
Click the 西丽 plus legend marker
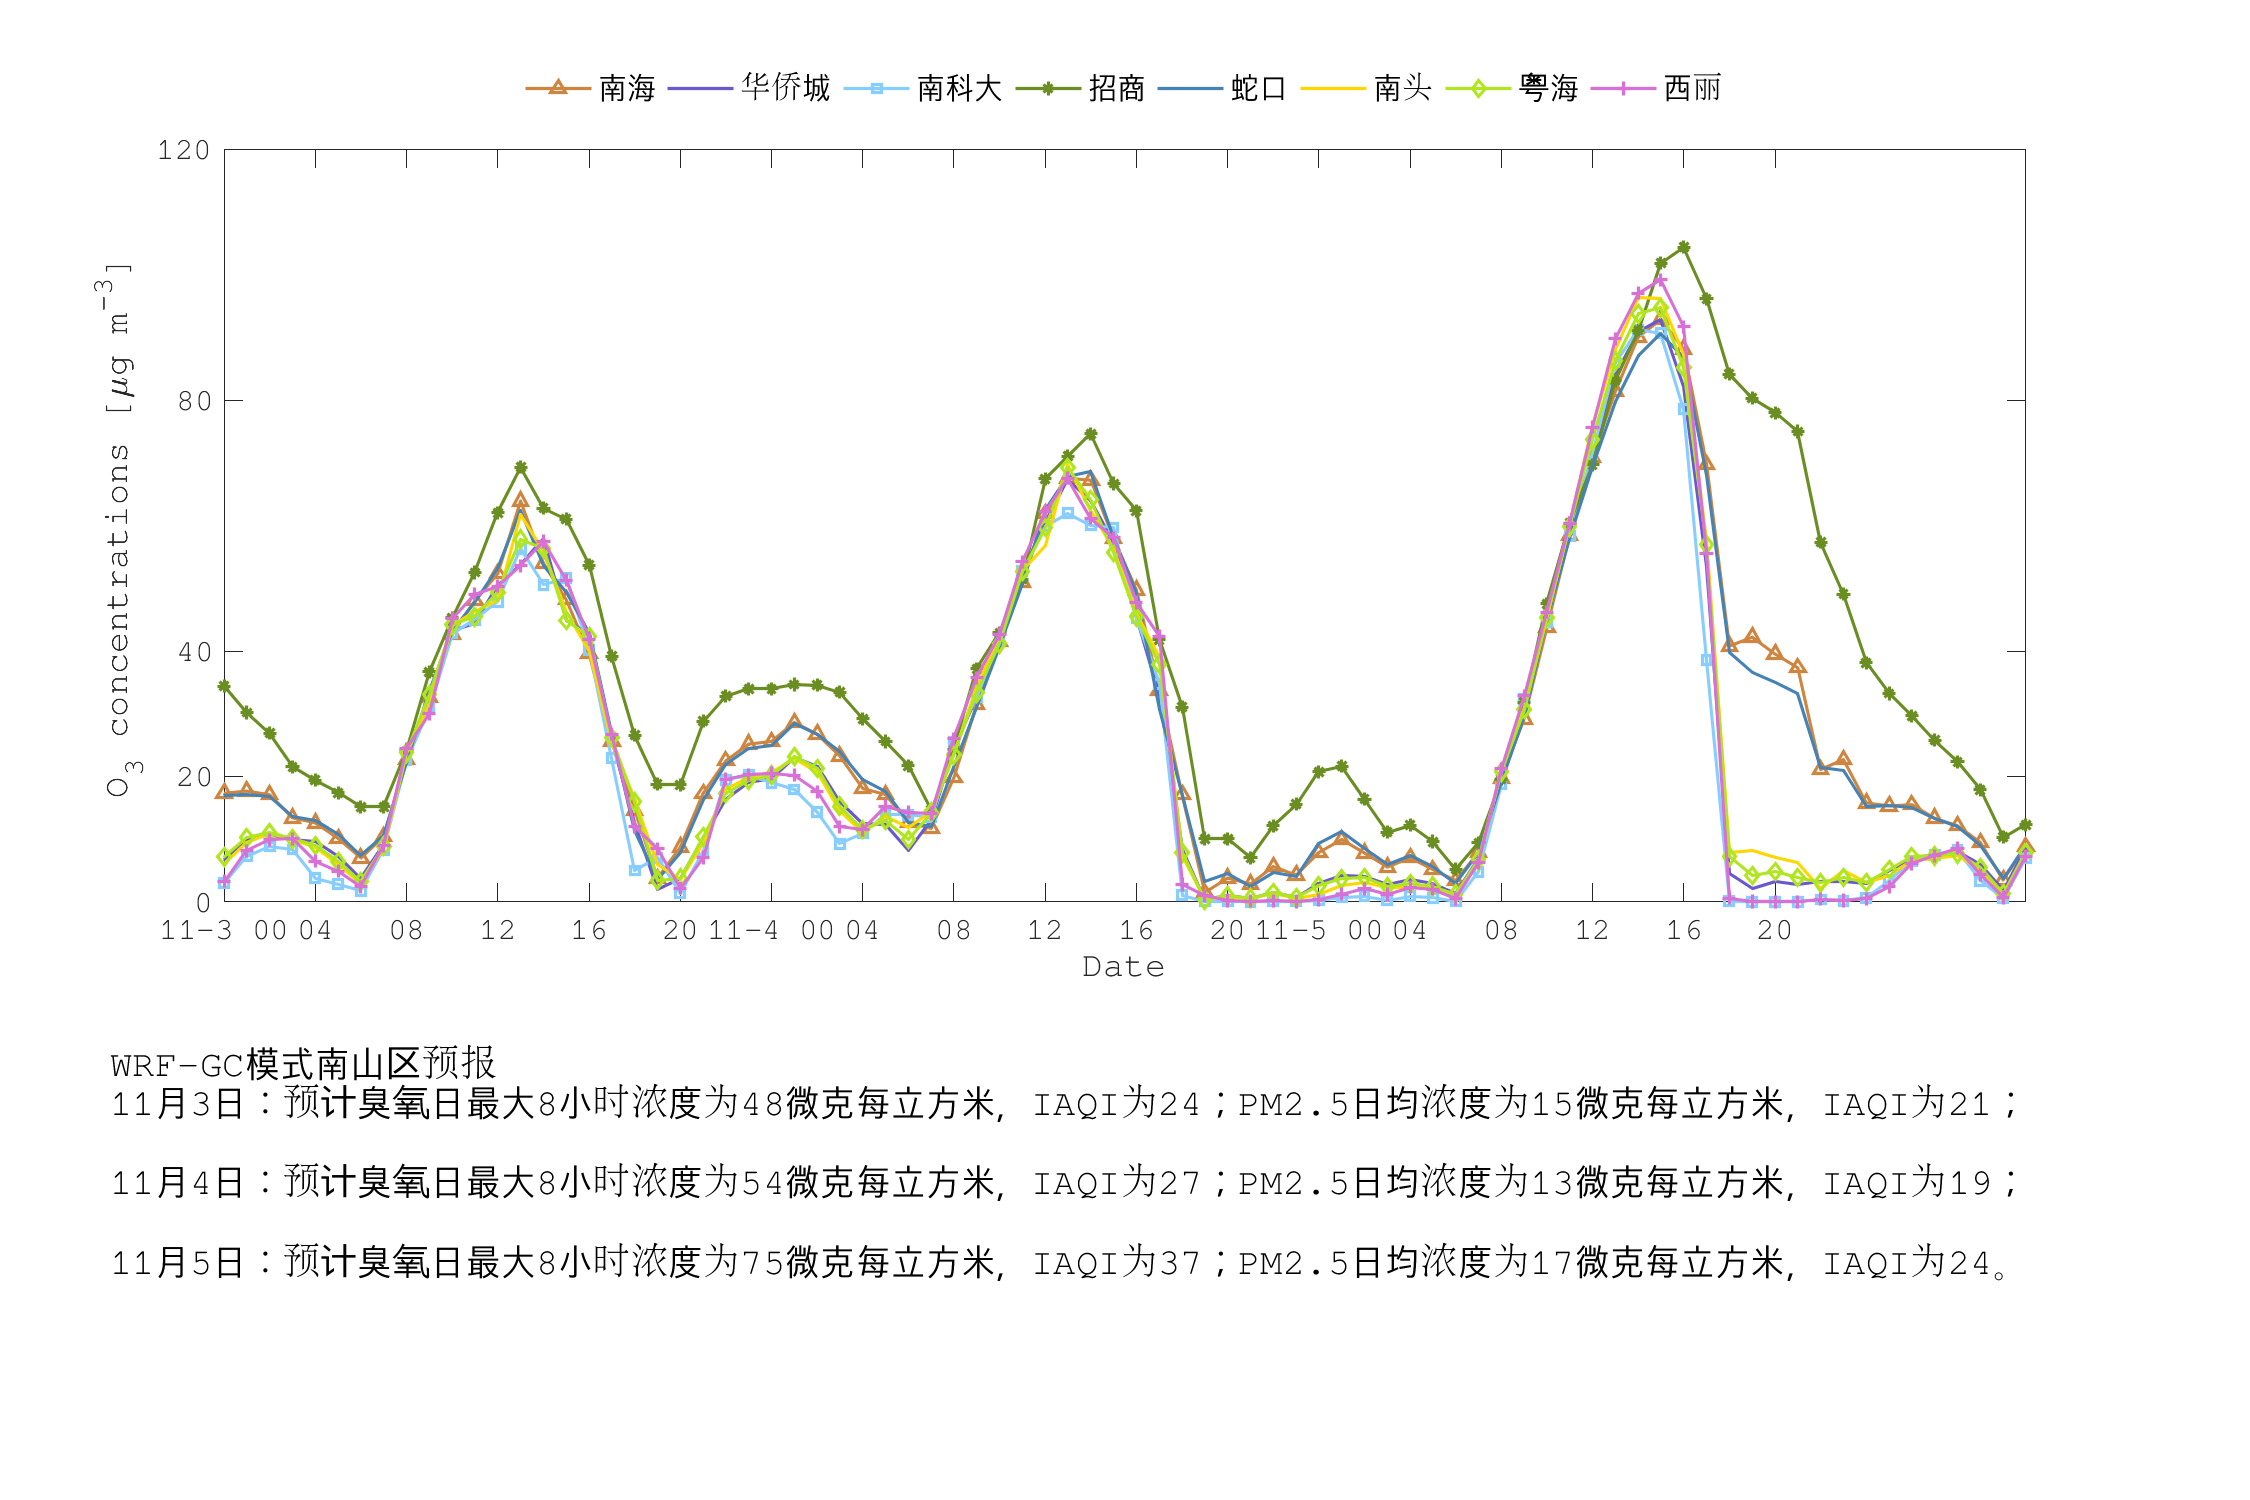pos(1623,88)
